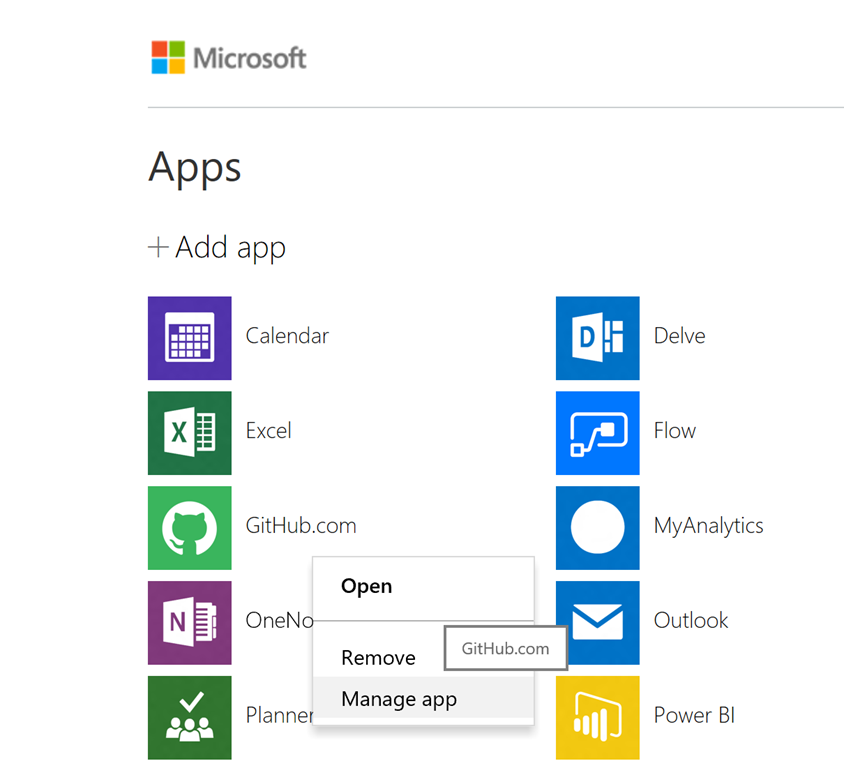Select the MyAnalytics circle tile icon
The width and height of the screenshot is (844, 768).
pyautogui.click(x=597, y=527)
